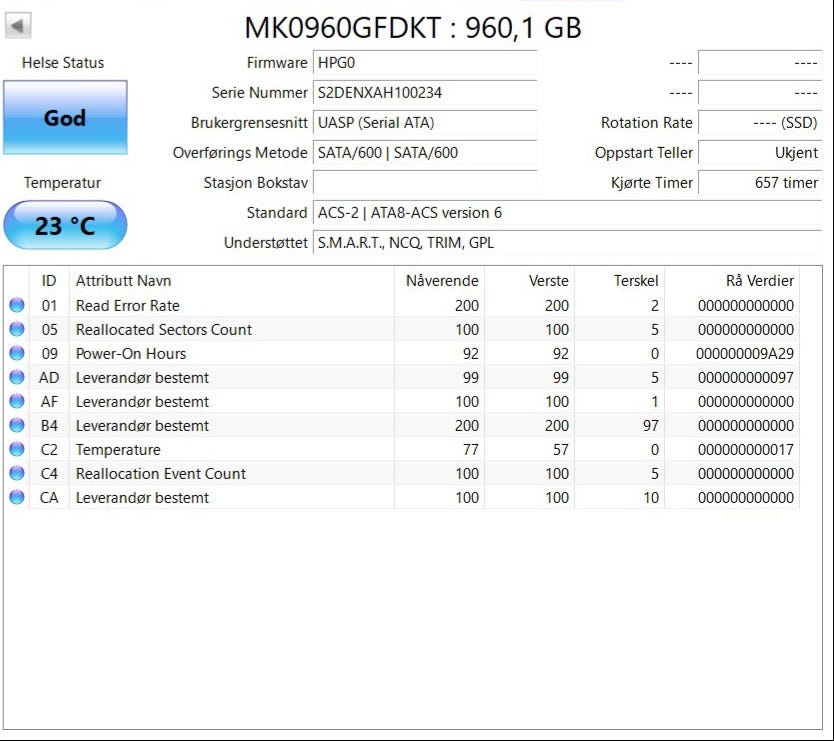The height and width of the screenshot is (741, 834).
Task: Click the status orb for Reallocated Sectors Count
Action: point(17,329)
